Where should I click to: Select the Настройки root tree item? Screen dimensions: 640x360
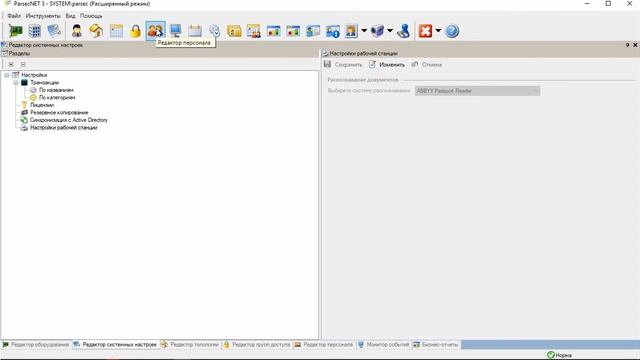point(34,75)
